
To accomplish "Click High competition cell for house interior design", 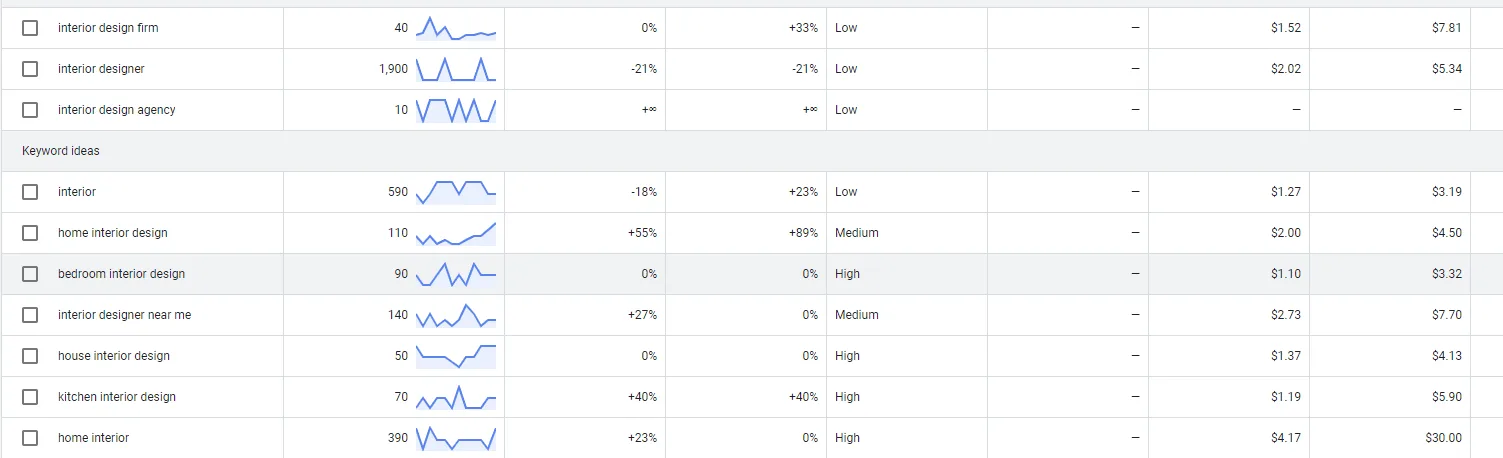I will point(847,356).
